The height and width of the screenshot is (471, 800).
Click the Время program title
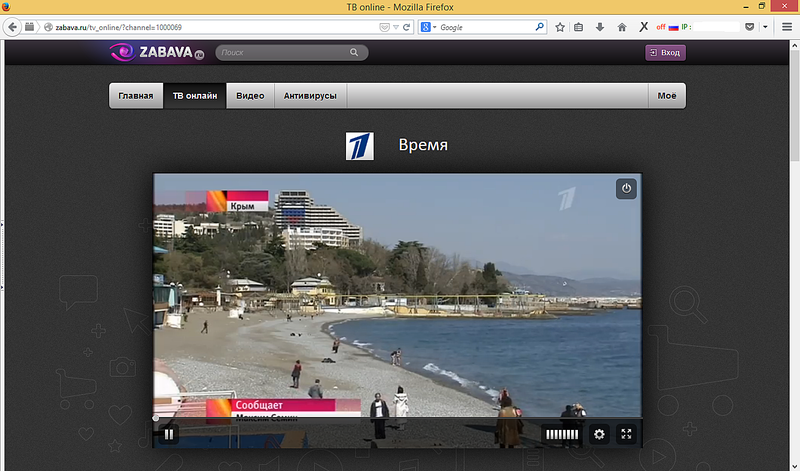(423, 145)
